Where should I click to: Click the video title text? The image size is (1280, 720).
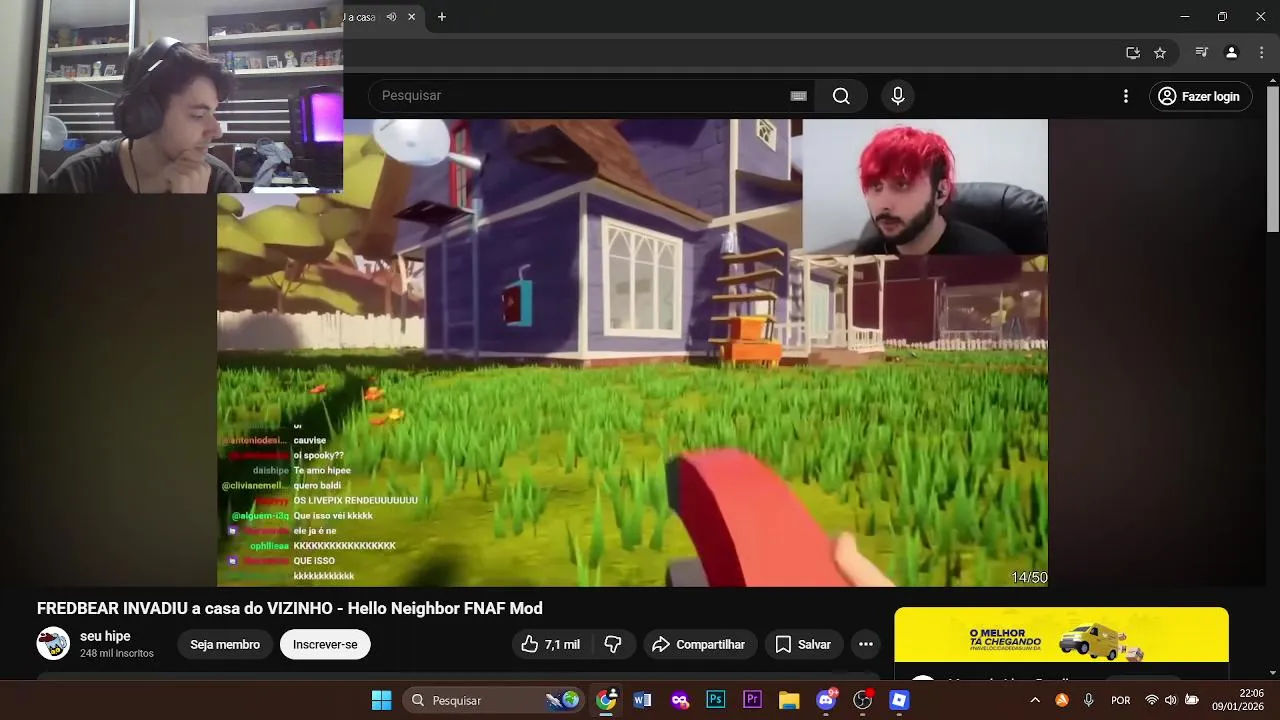(290, 608)
